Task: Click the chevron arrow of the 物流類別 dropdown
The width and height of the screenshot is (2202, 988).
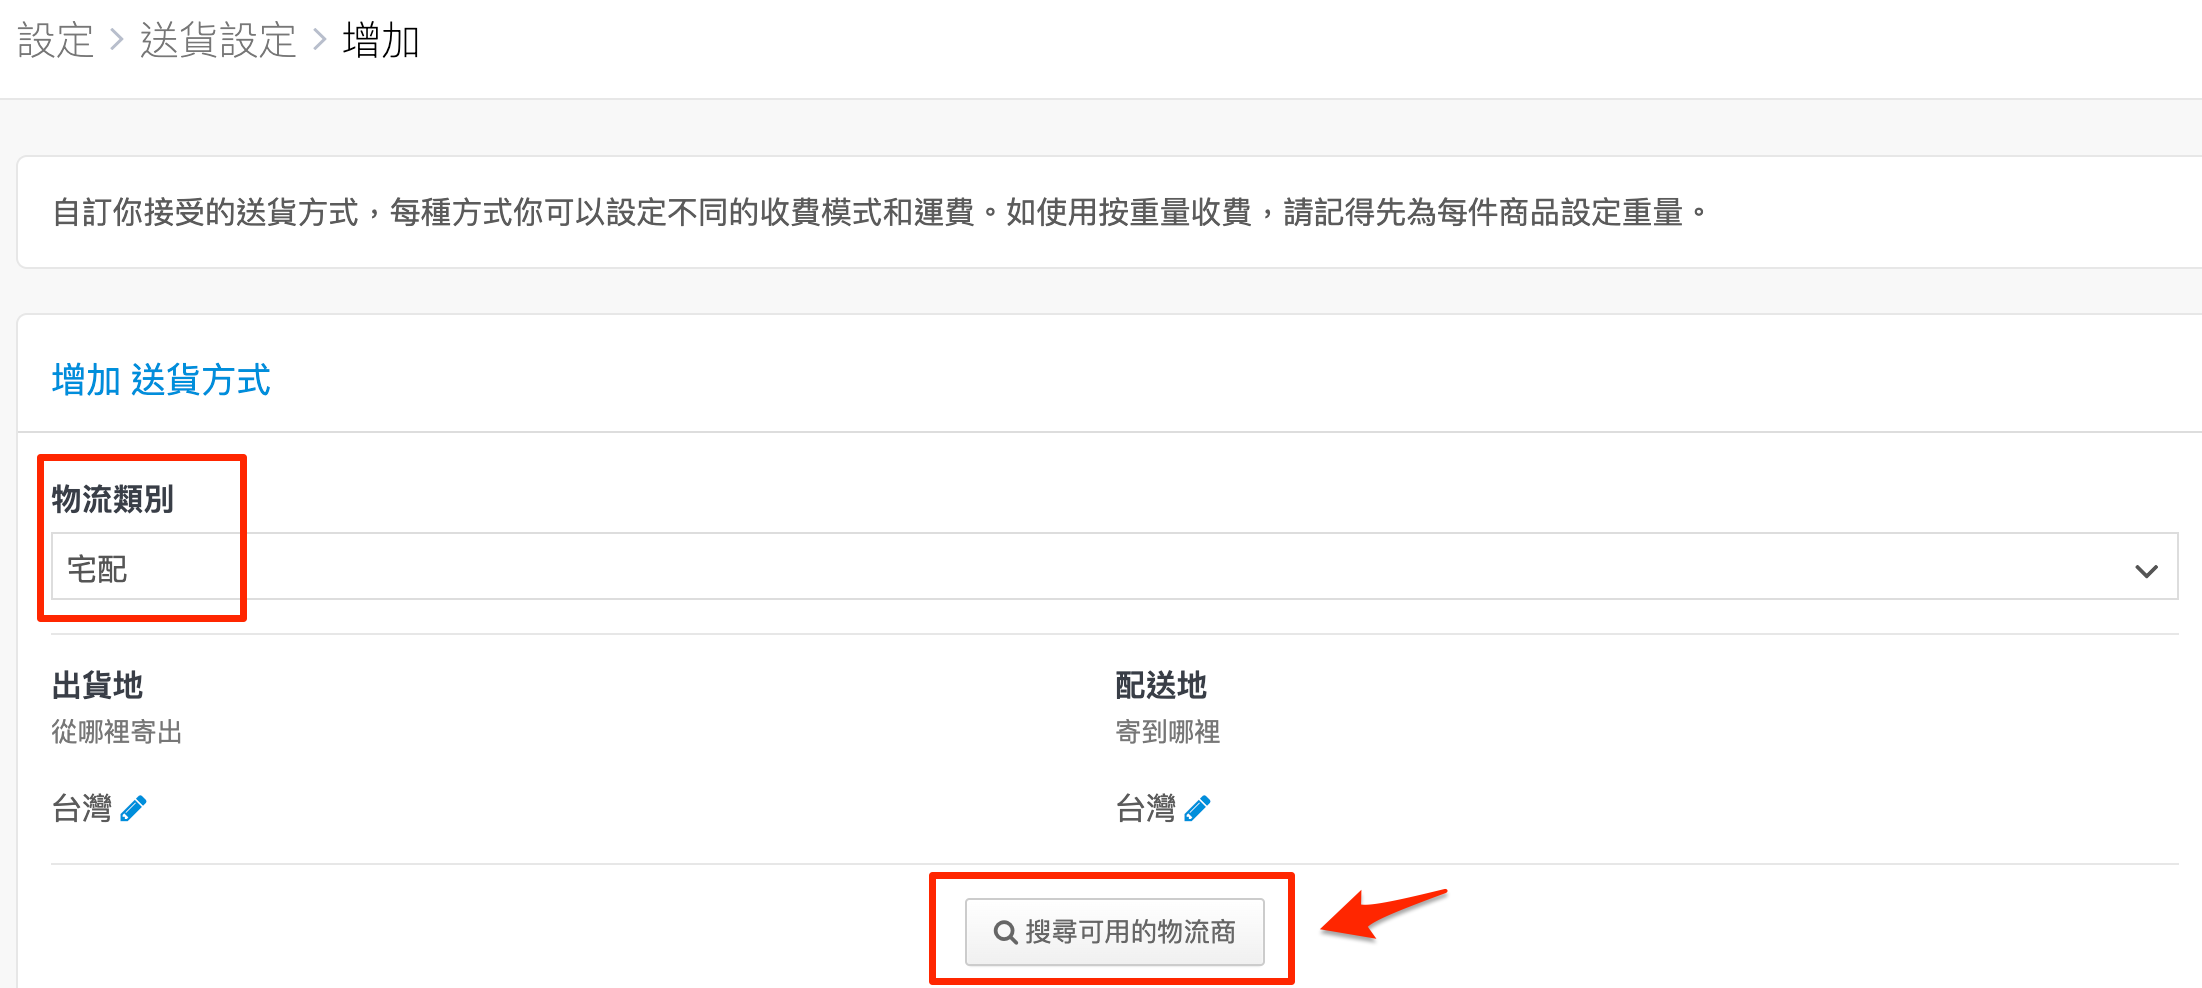Action: (x=2145, y=571)
